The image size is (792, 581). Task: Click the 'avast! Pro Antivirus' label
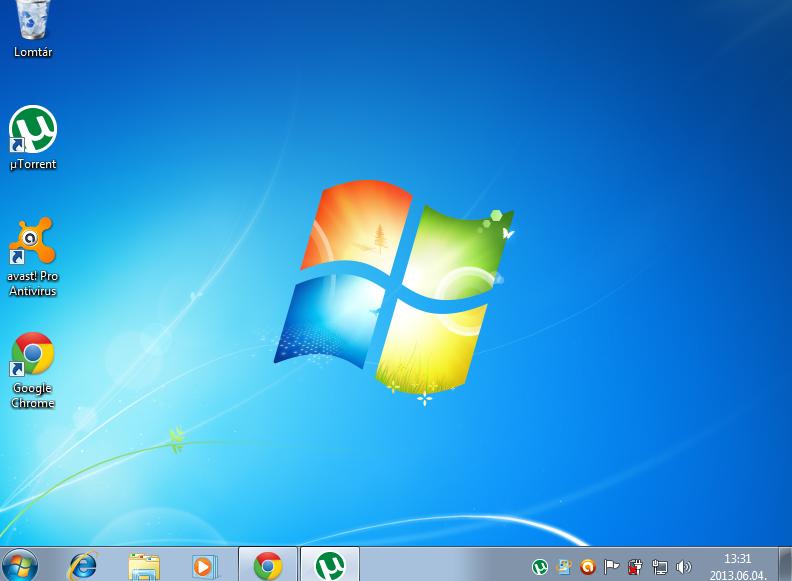[33, 283]
